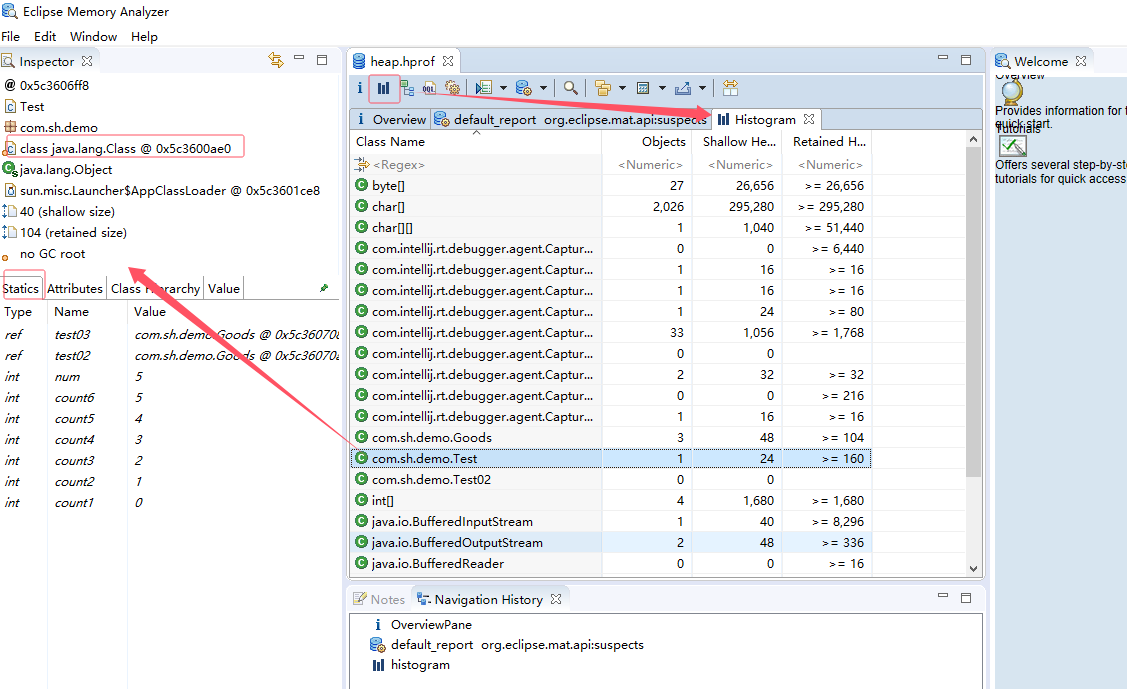The width and height of the screenshot is (1127, 689).
Task: Click the lightbulb Overview icon in Welcome
Action: (x=1012, y=91)
